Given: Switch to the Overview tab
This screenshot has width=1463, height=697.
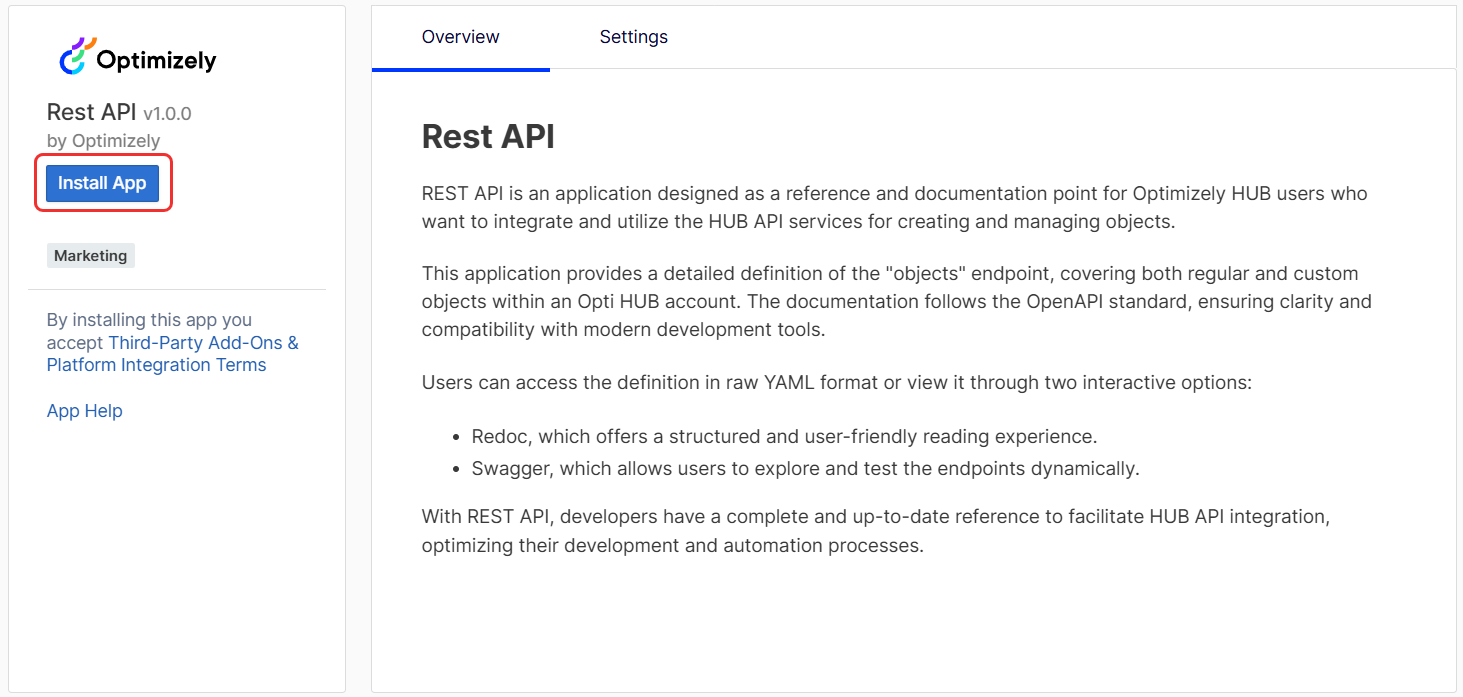Looking at the screenshot, I should pyautogui.click(x=461, y=37).
